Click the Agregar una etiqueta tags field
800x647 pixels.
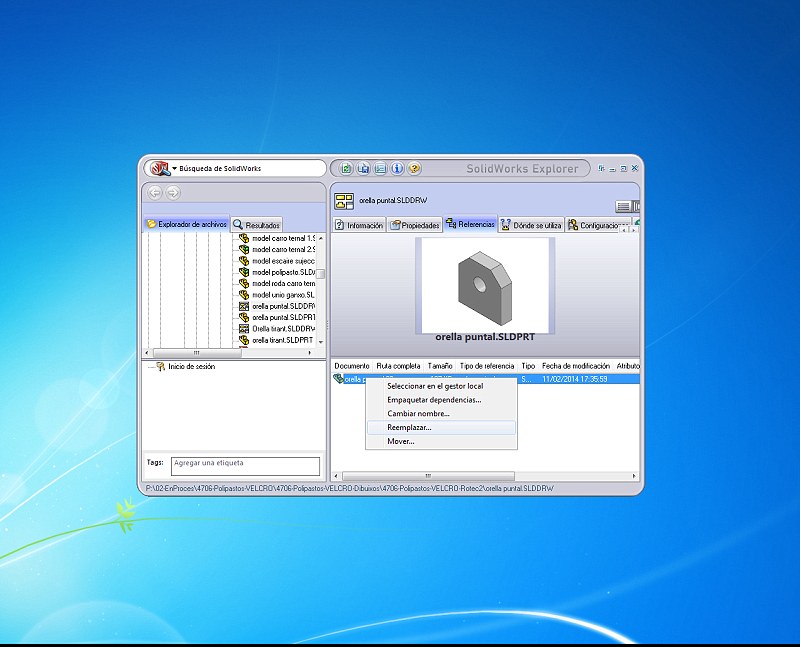(x=245, y=466)
